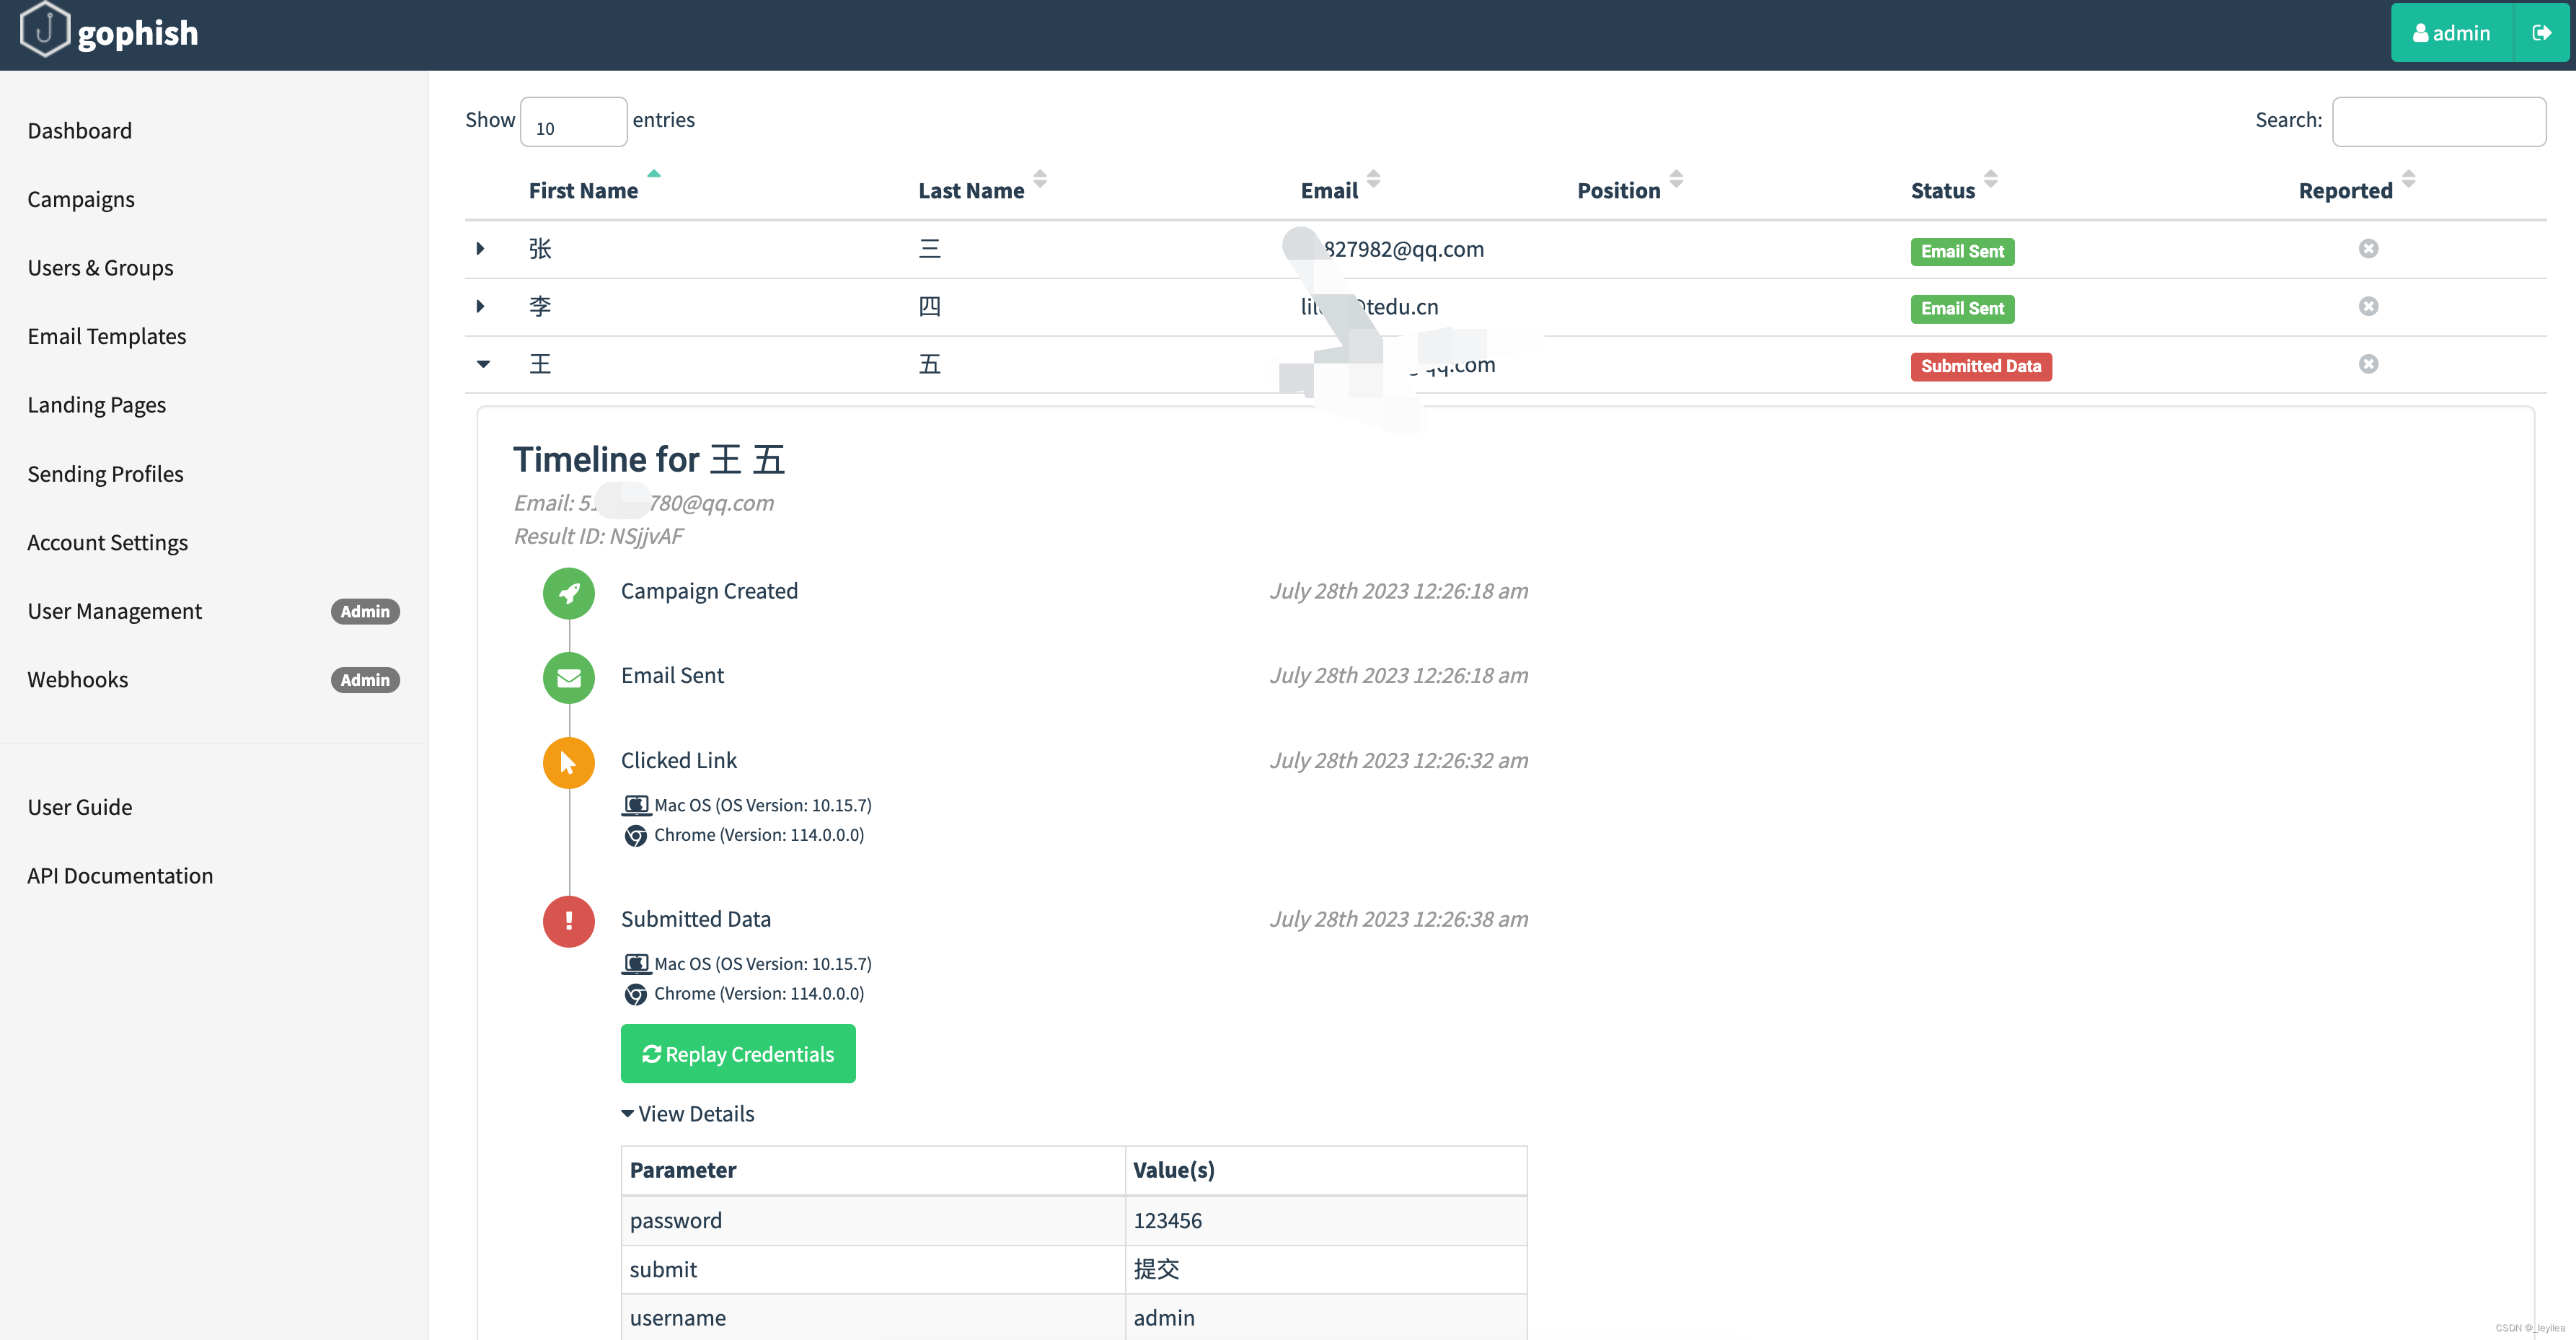Click the Email Sent badge in 李 row
Screen dimensions: 2576x1340
(1962, 309)
